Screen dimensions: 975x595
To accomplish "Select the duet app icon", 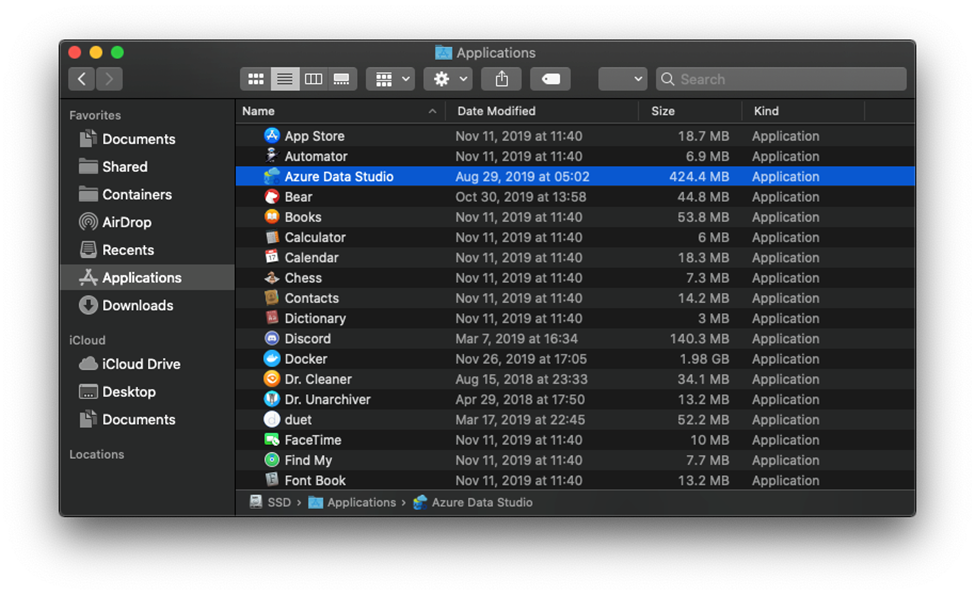I will [272, 420].
